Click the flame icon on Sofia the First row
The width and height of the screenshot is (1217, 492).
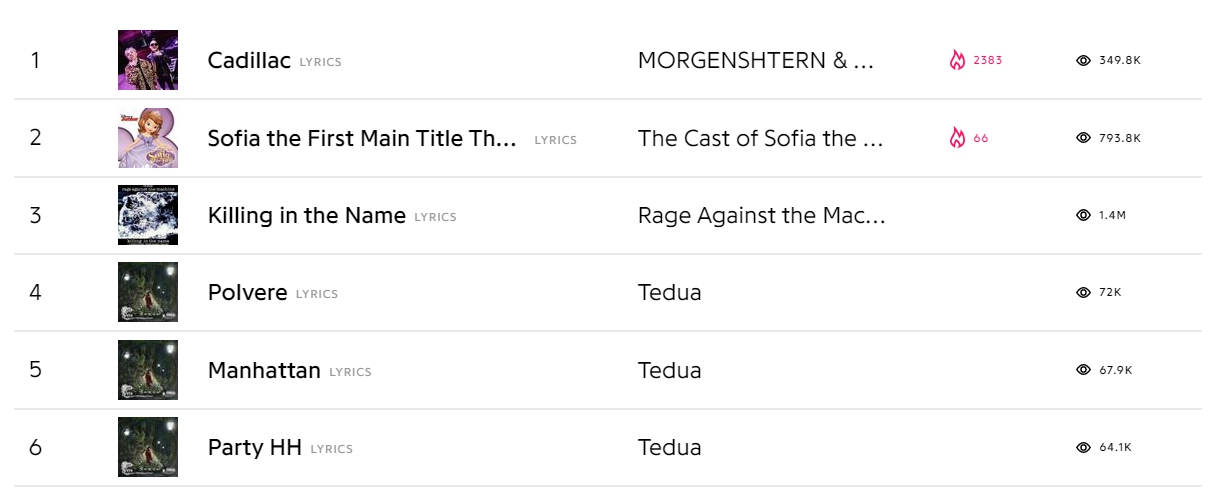click(957, 138)
